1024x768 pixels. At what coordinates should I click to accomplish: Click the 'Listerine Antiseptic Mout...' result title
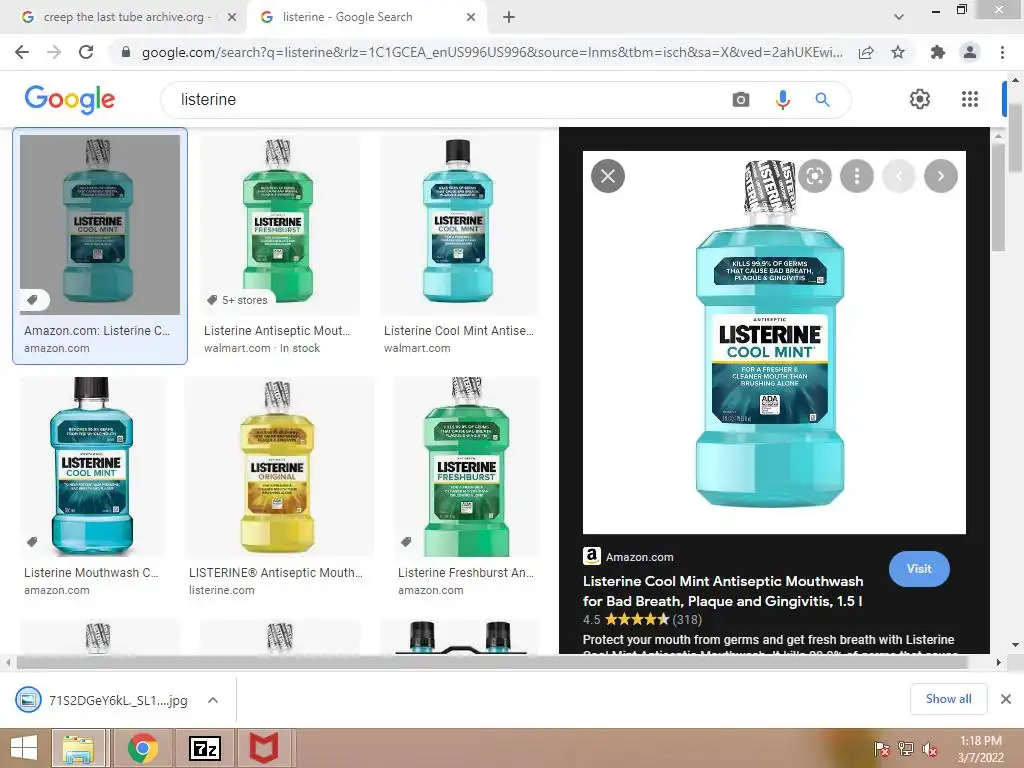[x=277, y=330]
